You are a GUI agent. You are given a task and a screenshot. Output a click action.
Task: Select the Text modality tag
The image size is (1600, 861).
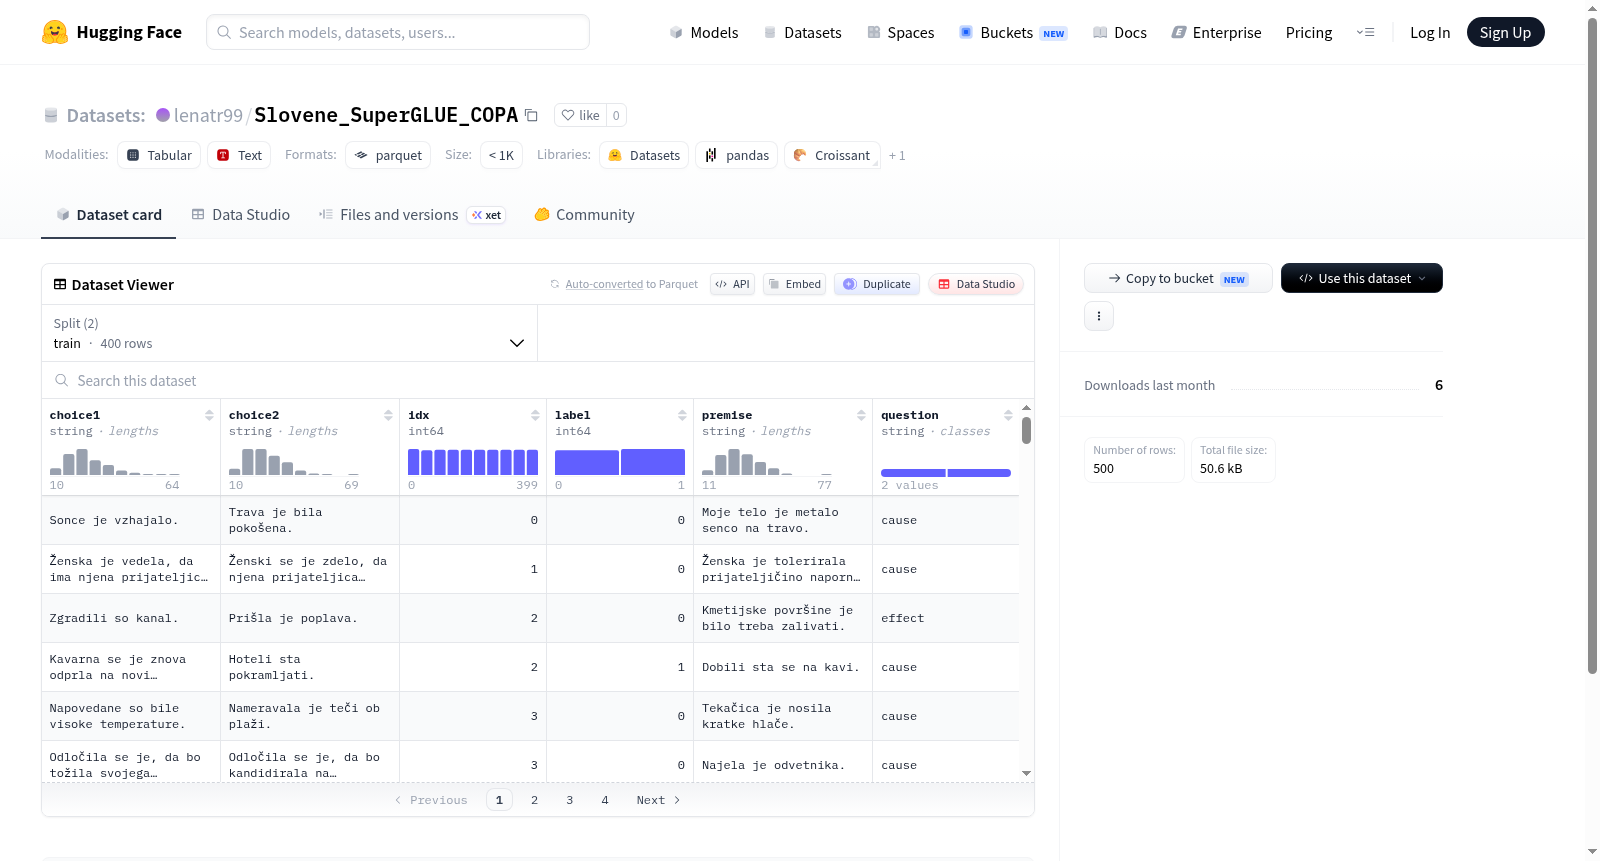[239, 155]
